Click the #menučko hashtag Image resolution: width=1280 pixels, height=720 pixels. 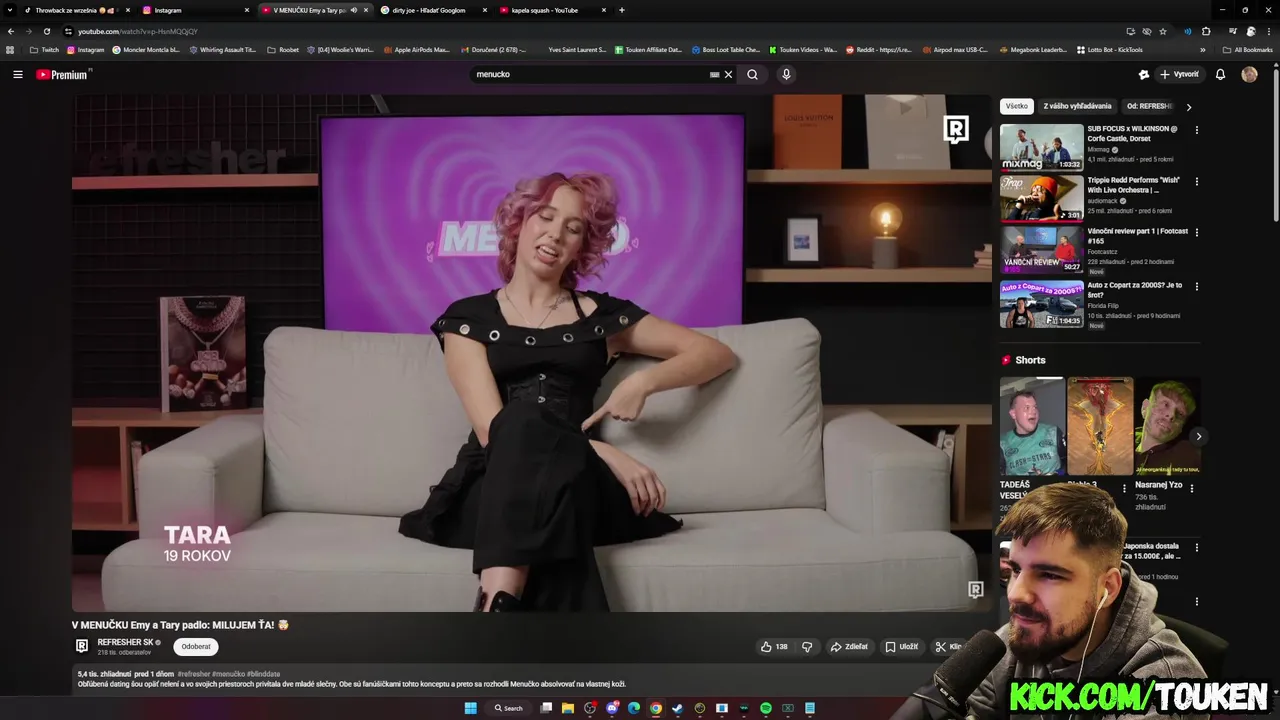pos(228,674)
